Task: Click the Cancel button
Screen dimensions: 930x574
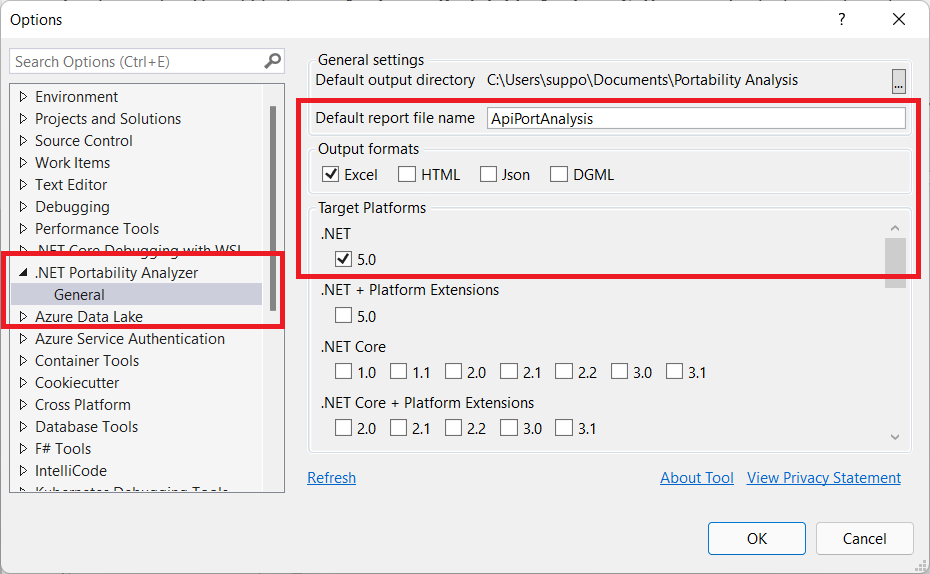Action: (x=865, y=538)
